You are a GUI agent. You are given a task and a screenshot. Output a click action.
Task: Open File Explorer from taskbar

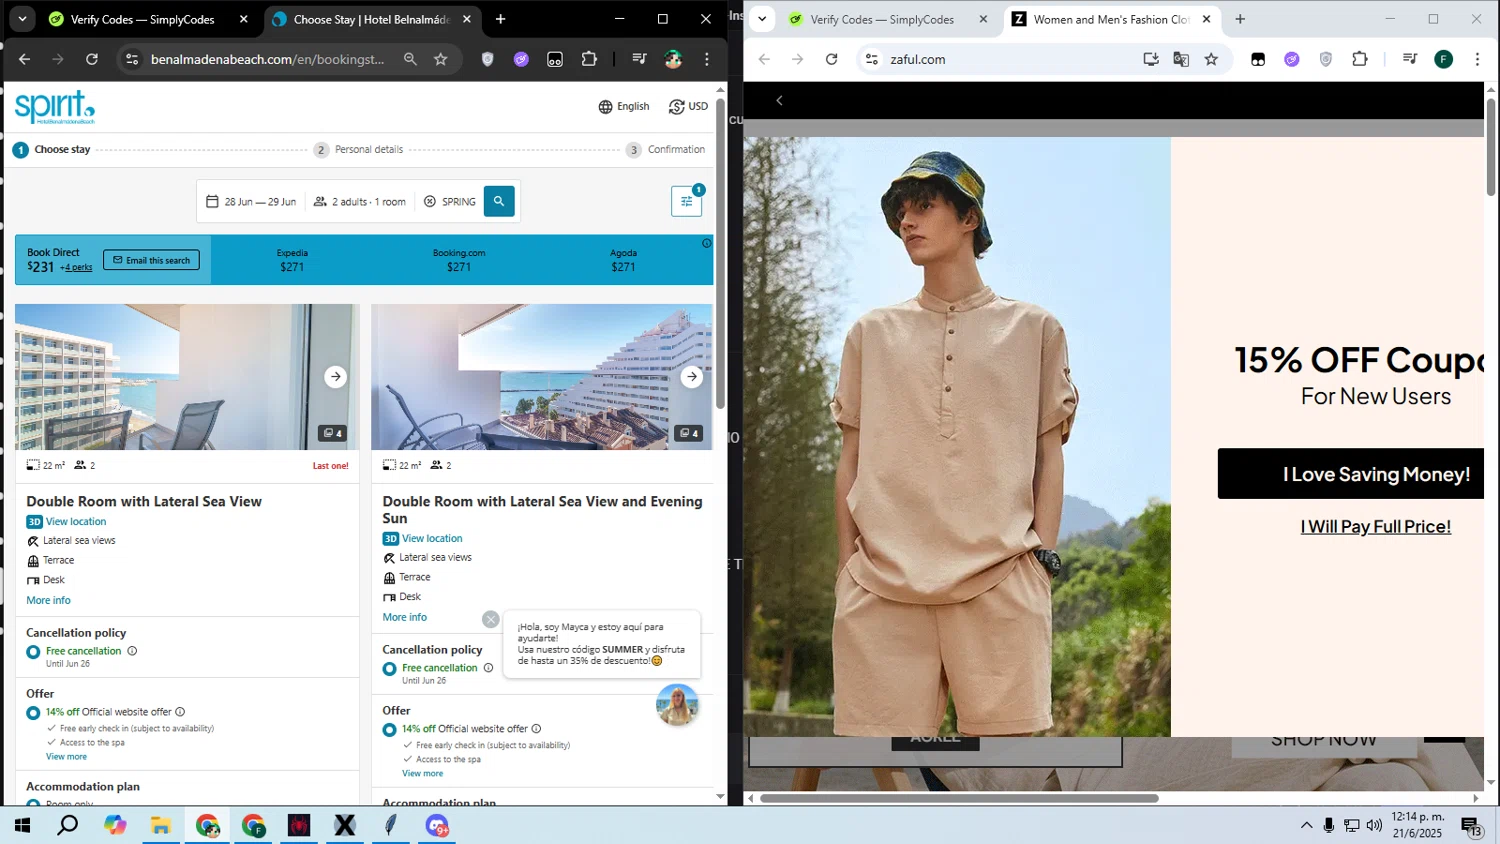160,825
